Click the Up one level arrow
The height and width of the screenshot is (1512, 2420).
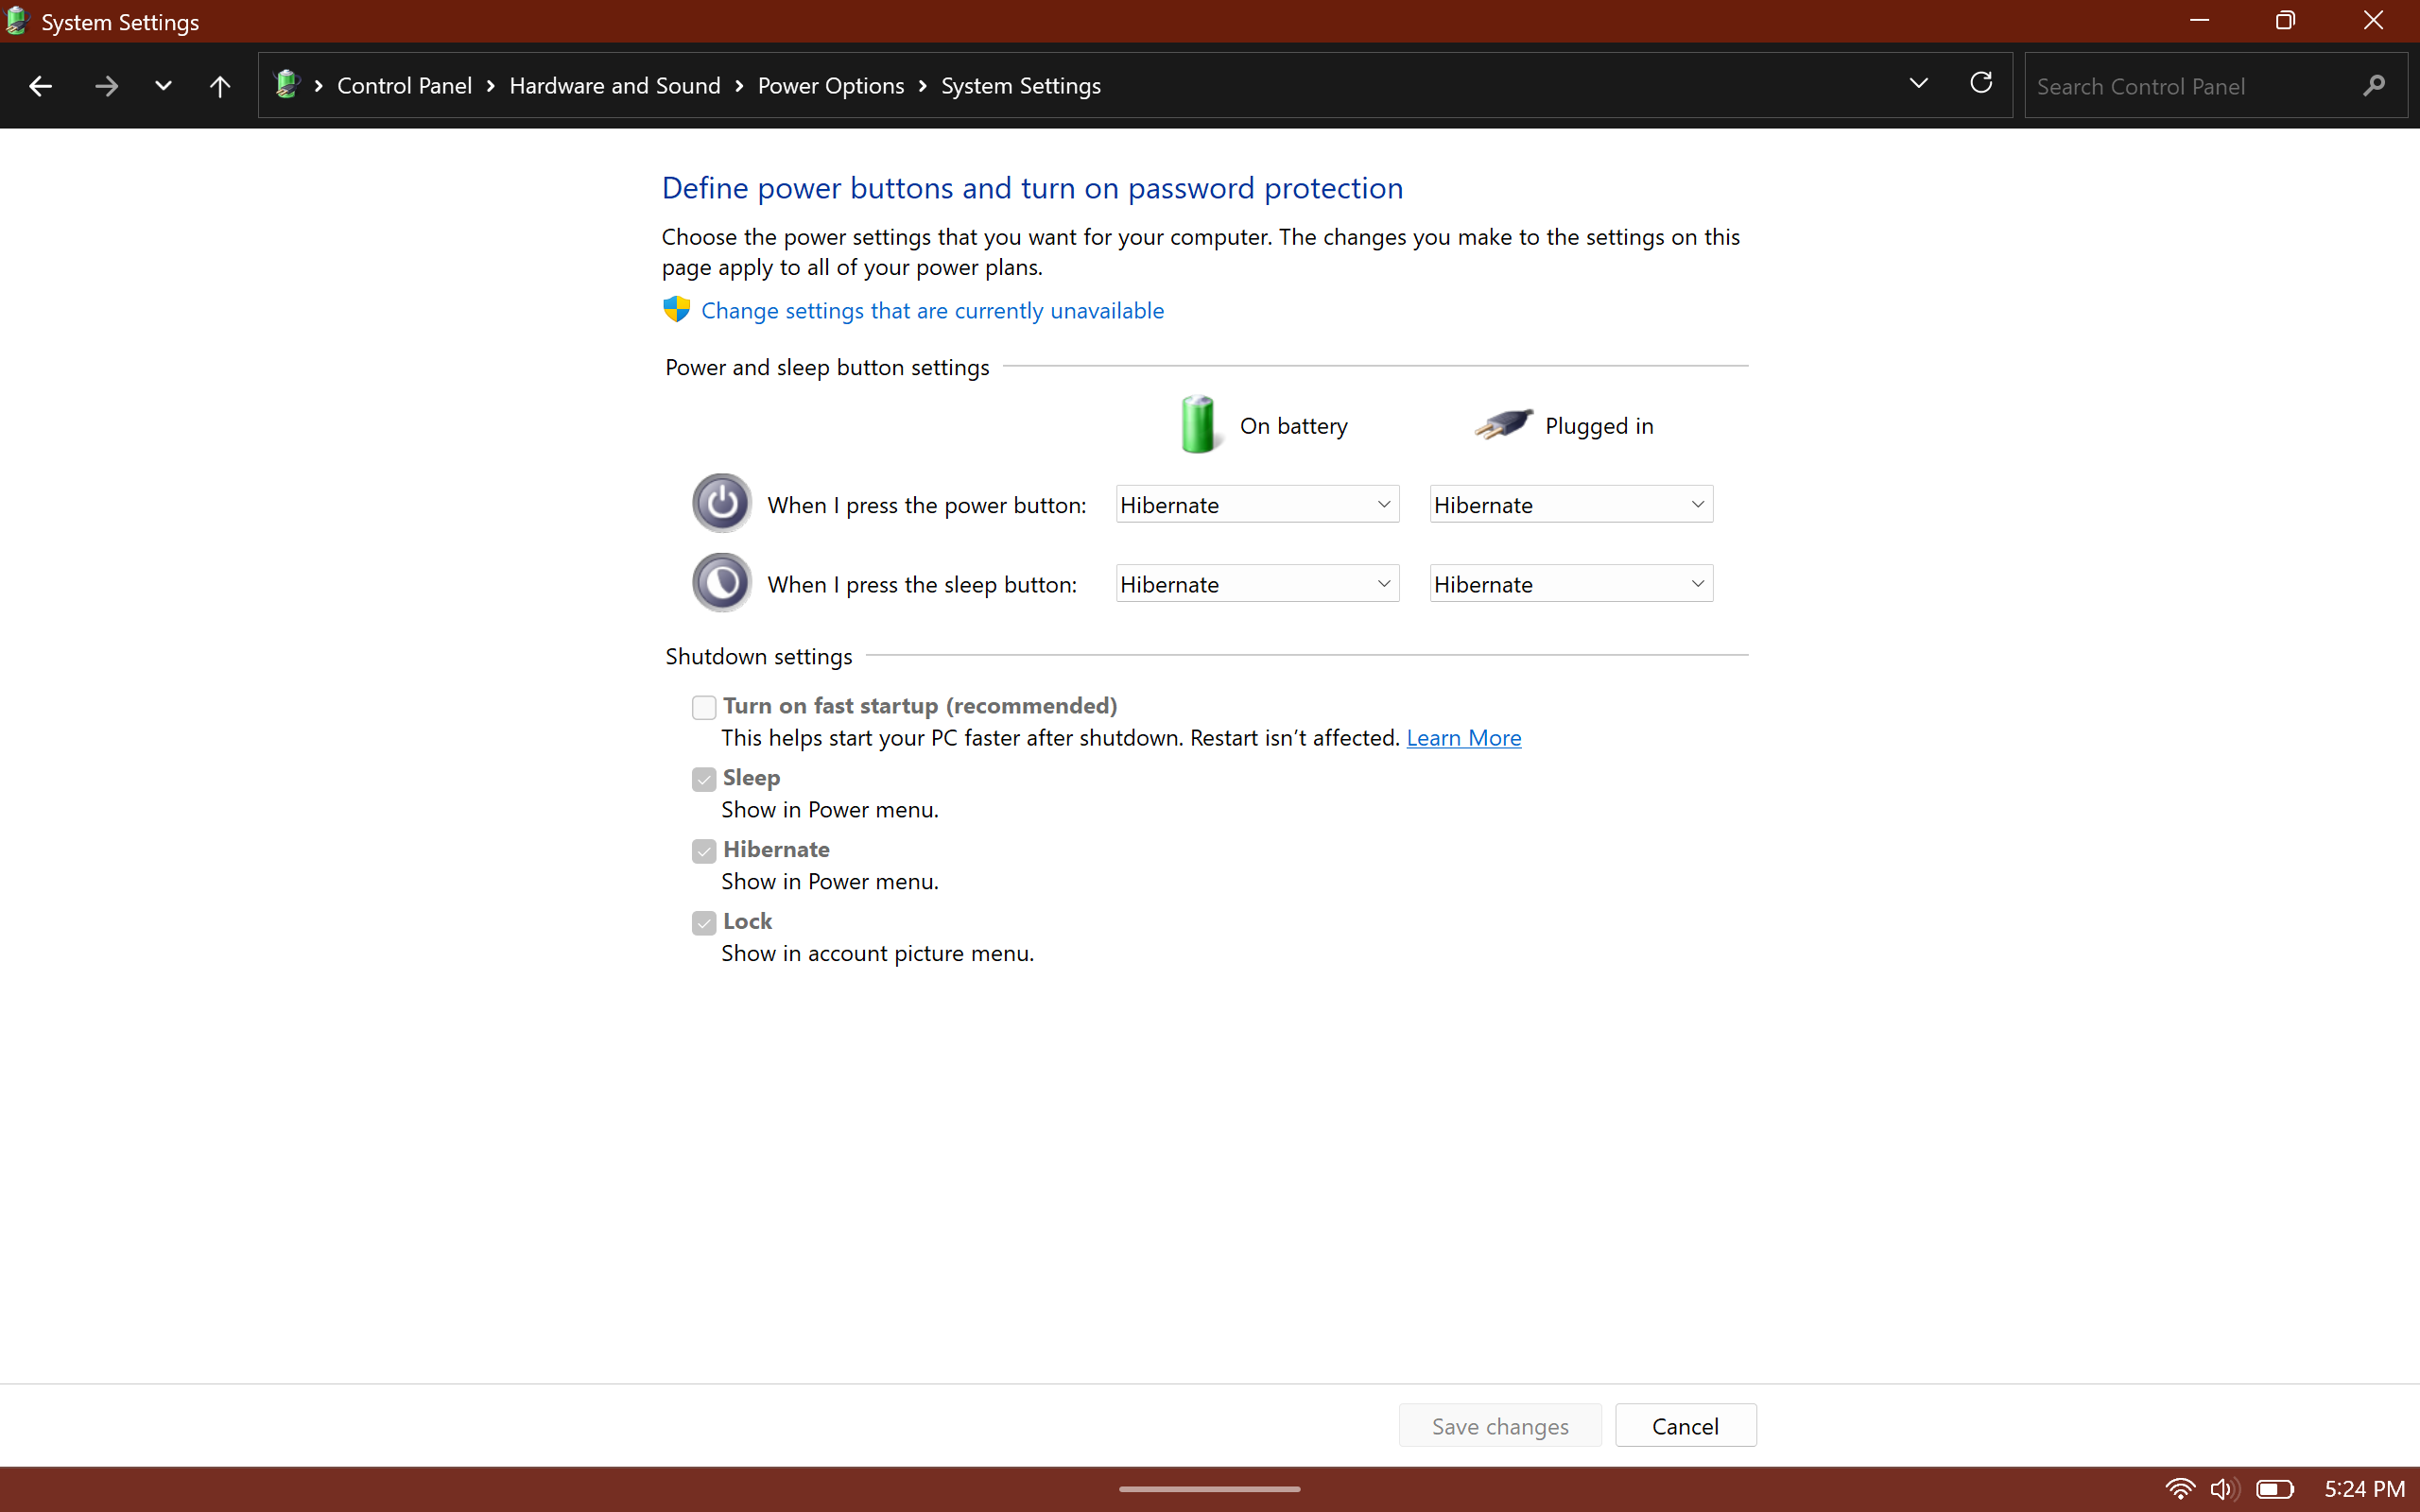pyautogui.click(x=220, y=86)
